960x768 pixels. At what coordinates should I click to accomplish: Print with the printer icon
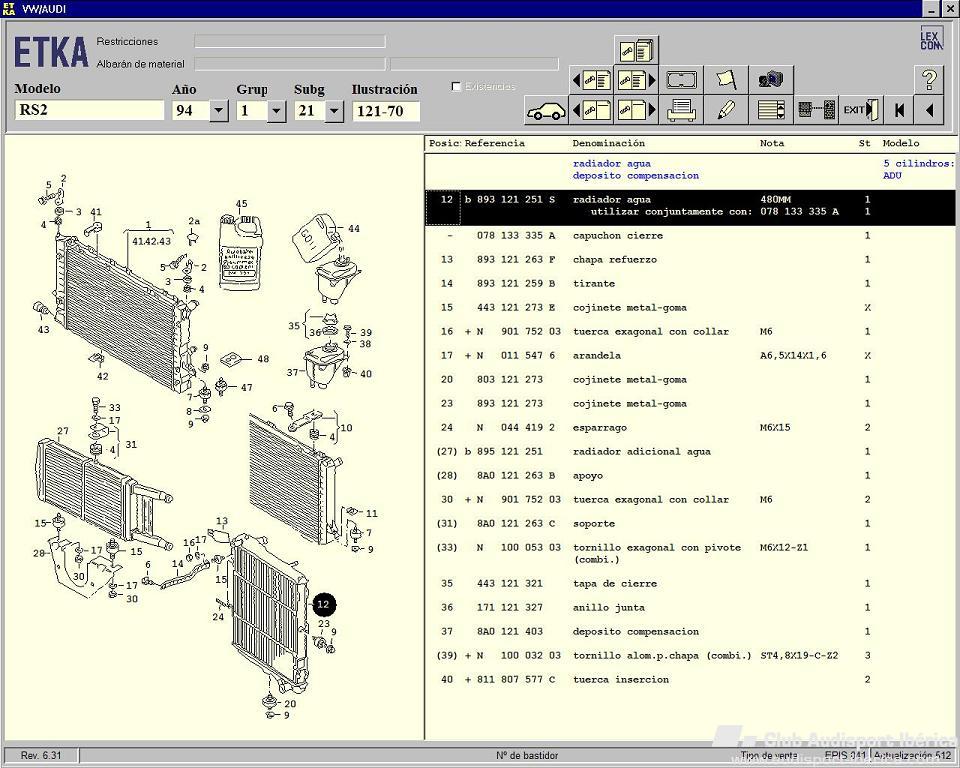tap(681, 110)
